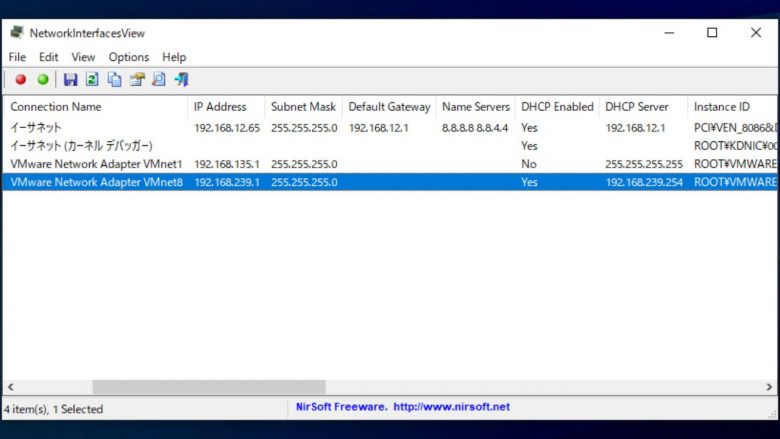Click ROOT¥KDNIC Instance ID cell
This screenshot has width=780, height=439.
[x=735, y=146]
